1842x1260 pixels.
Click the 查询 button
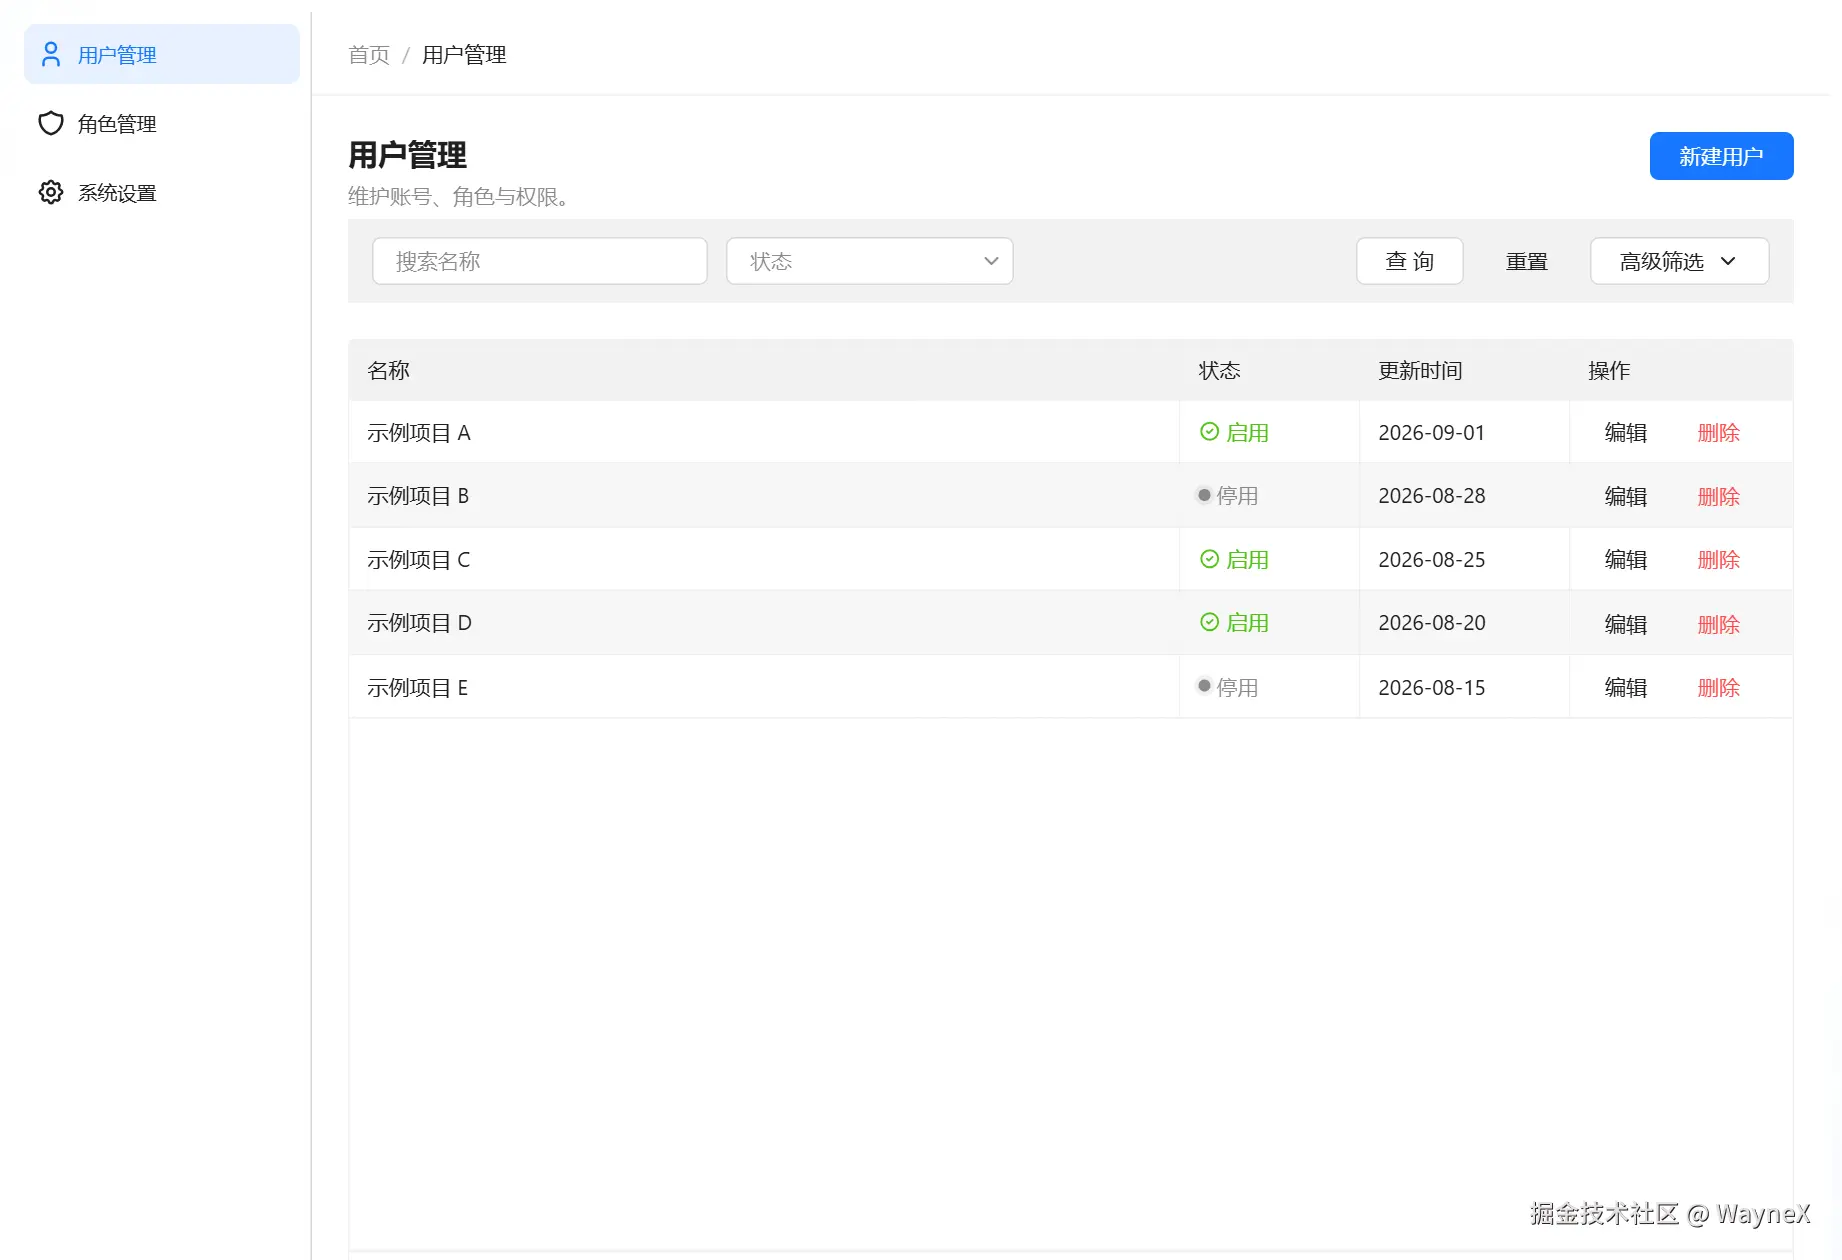click(1410, 261)
